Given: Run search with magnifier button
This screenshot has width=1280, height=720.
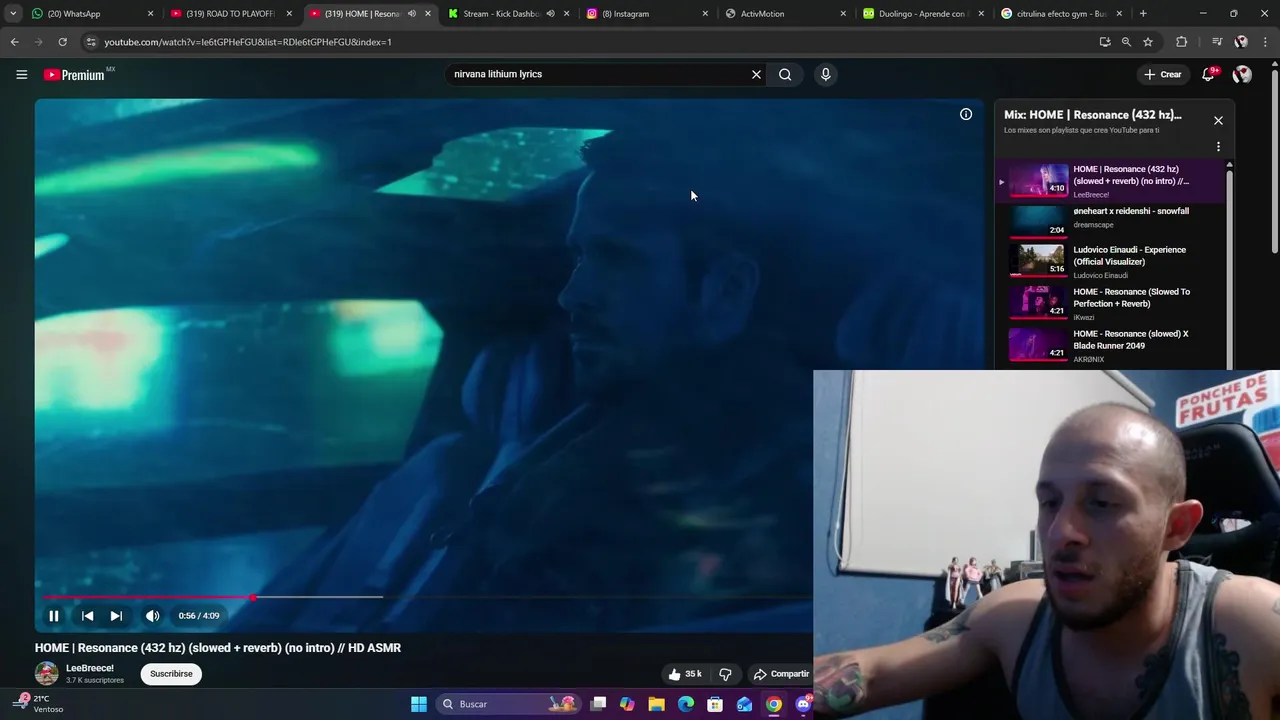Looking at the screenshot, I should coord(785,74).
